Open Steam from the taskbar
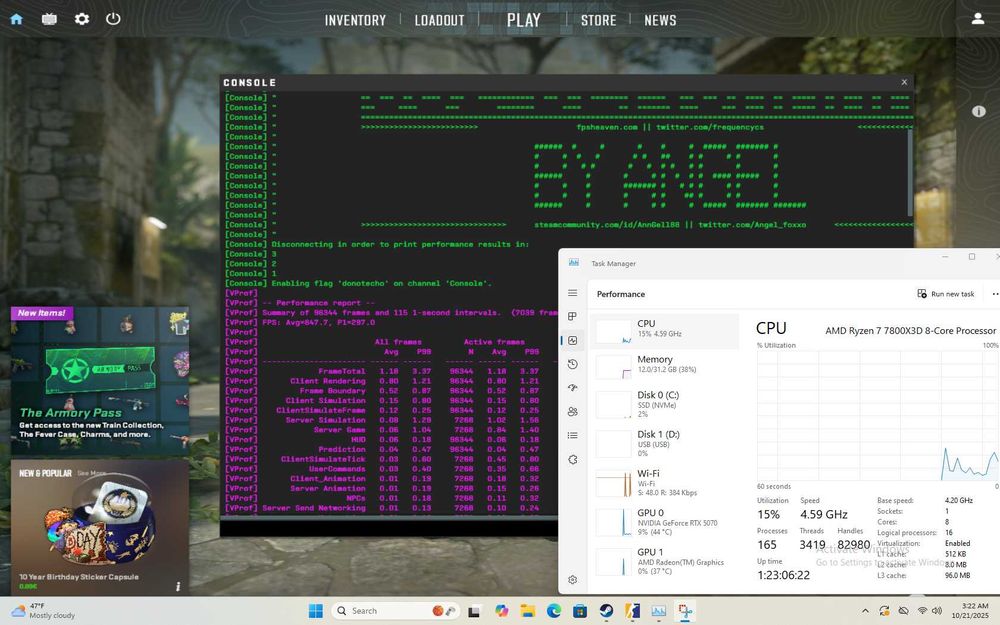The height and width of the screenshot is (625, 1000). click(606, 611)
